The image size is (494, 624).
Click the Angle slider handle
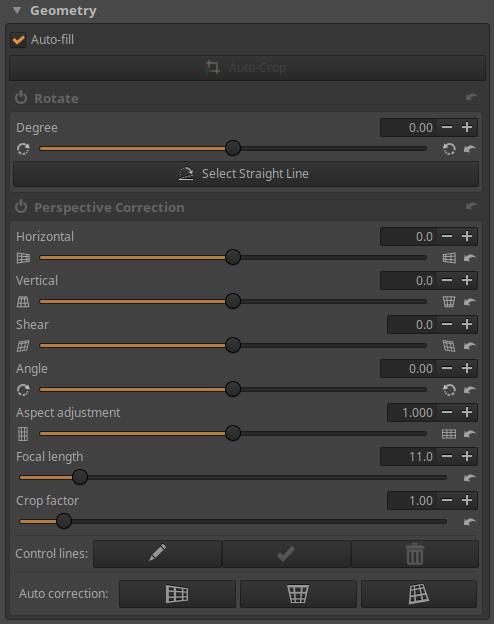click(x=233, y=389)
